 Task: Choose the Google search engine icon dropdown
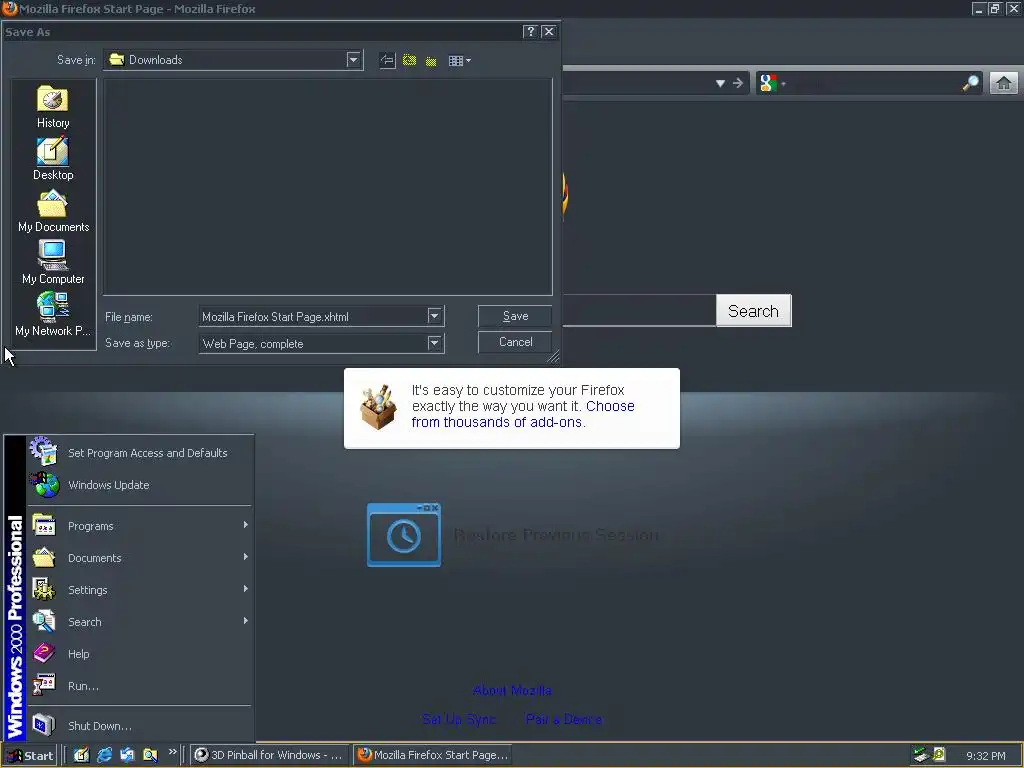773,83
